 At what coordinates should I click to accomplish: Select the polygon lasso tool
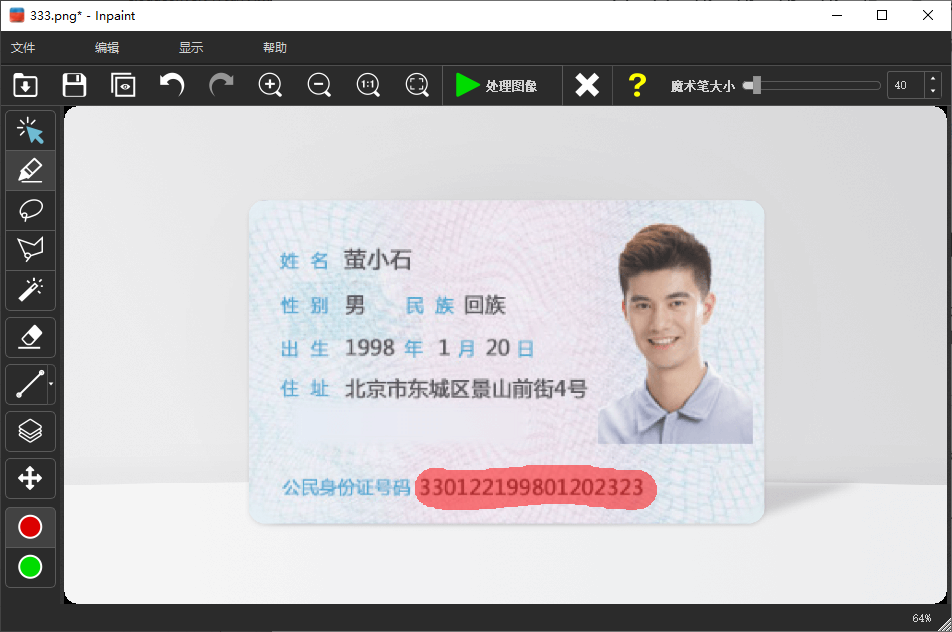(x=30, y=250)
